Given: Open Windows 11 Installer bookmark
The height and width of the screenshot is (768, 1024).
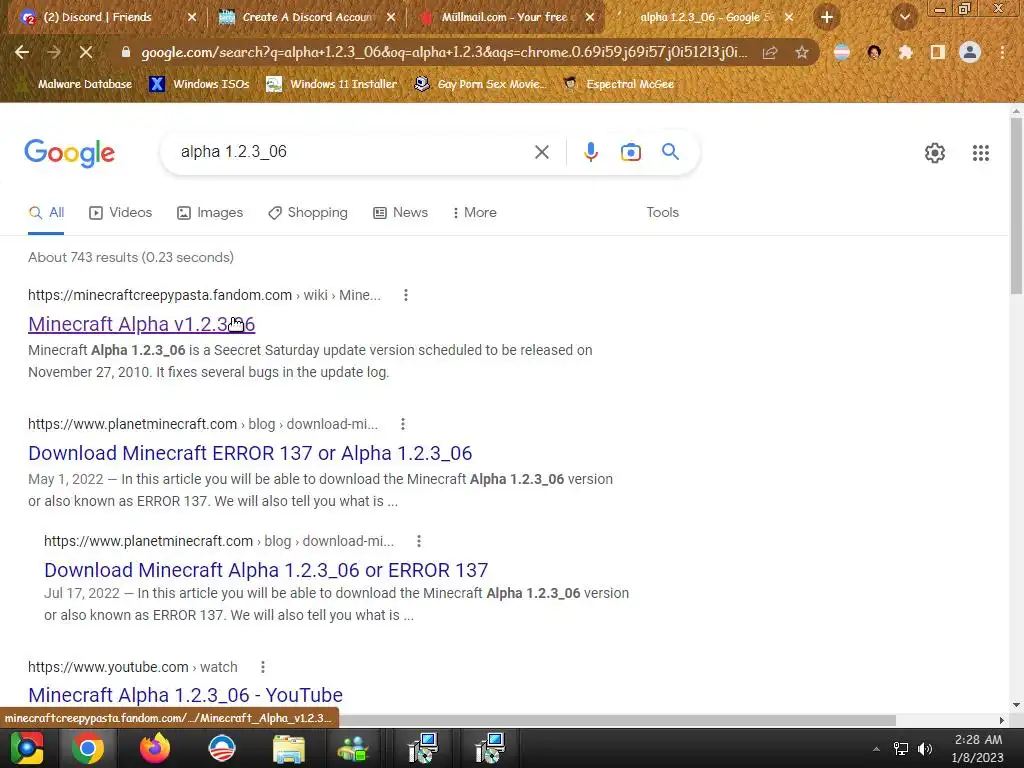Looking at the screenshot, I should click(332, 84).
